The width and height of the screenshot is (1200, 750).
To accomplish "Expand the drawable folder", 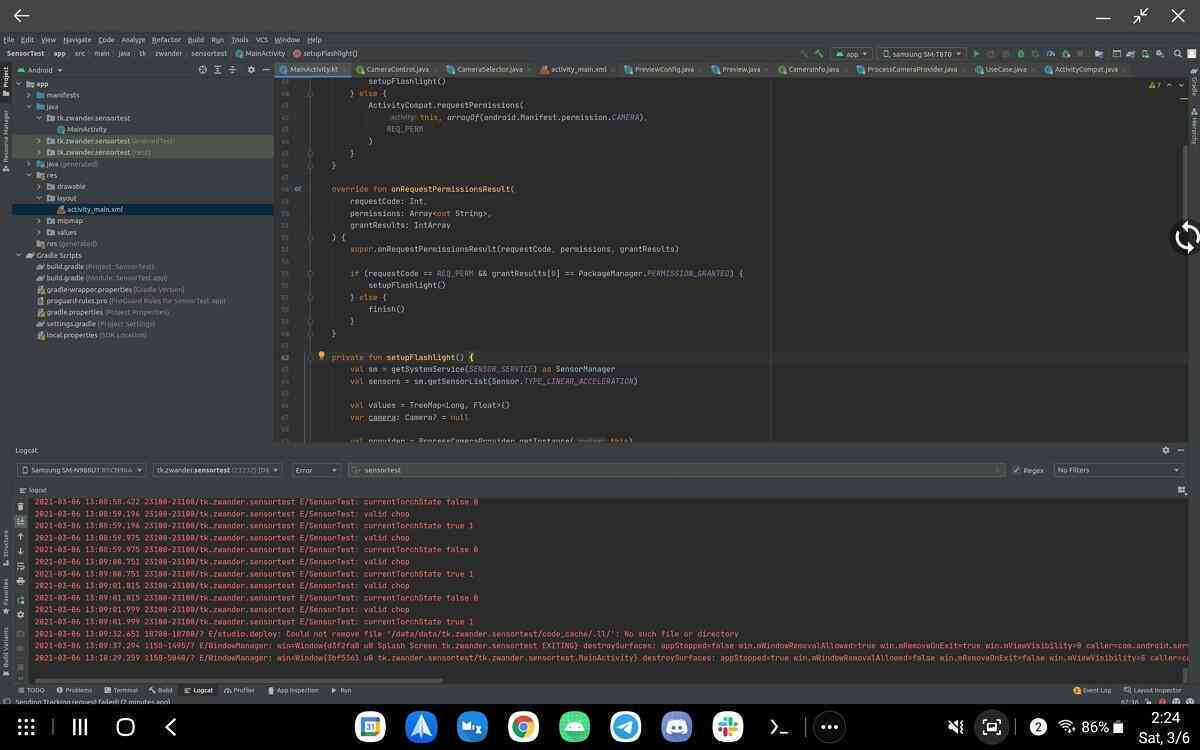I will pyautogui.click(x=39, y=186).
